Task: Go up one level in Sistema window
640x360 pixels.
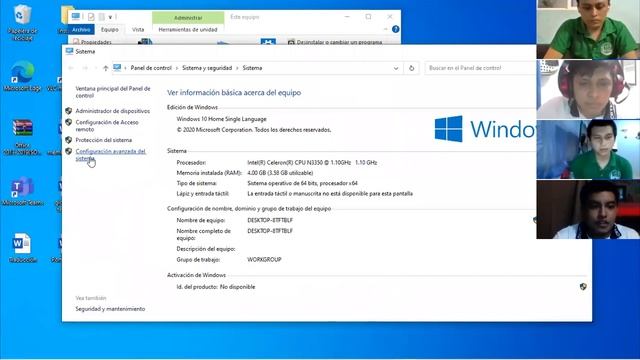Action: 105,68
